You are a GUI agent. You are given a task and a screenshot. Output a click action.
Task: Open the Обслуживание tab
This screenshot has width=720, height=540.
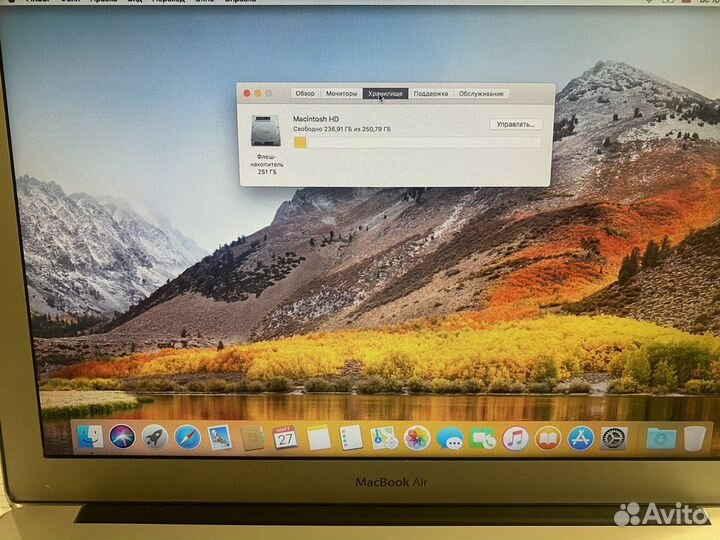pos(481,93)
